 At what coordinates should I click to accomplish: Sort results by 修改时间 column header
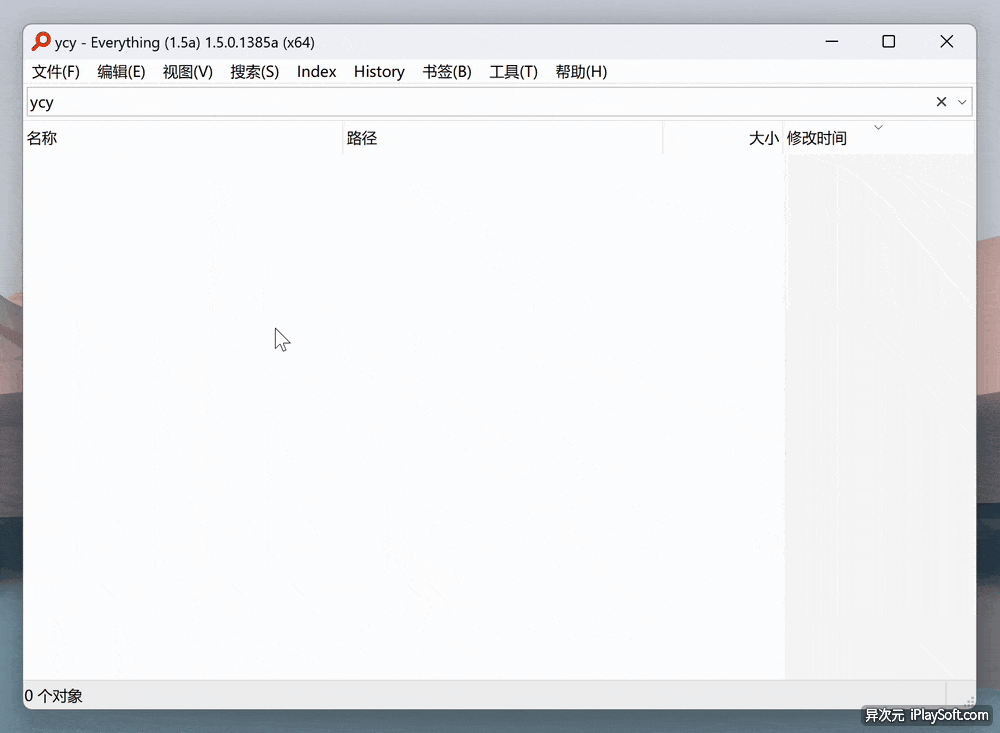879,138
